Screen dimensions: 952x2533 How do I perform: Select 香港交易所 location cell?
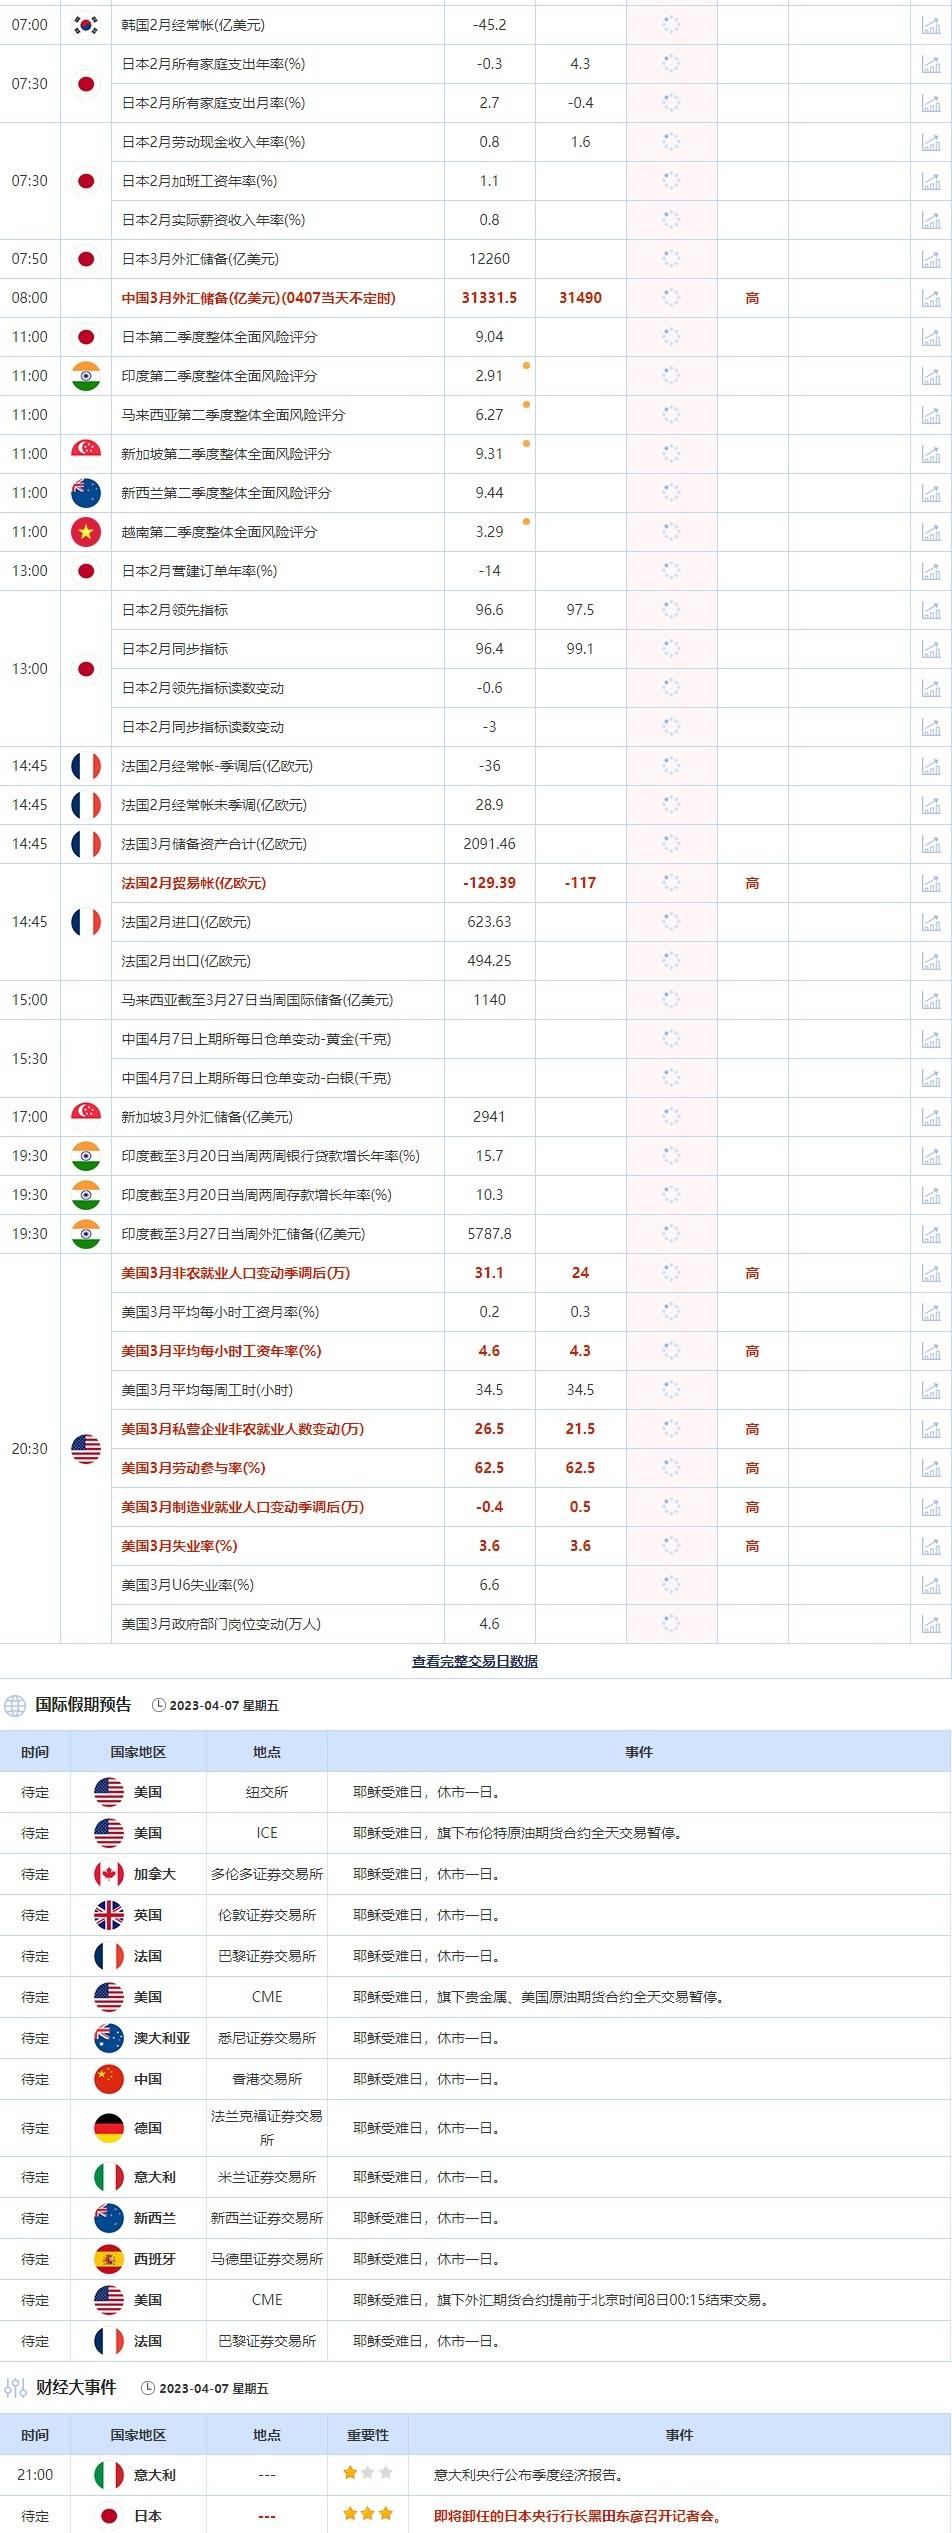click(267, 2078)
